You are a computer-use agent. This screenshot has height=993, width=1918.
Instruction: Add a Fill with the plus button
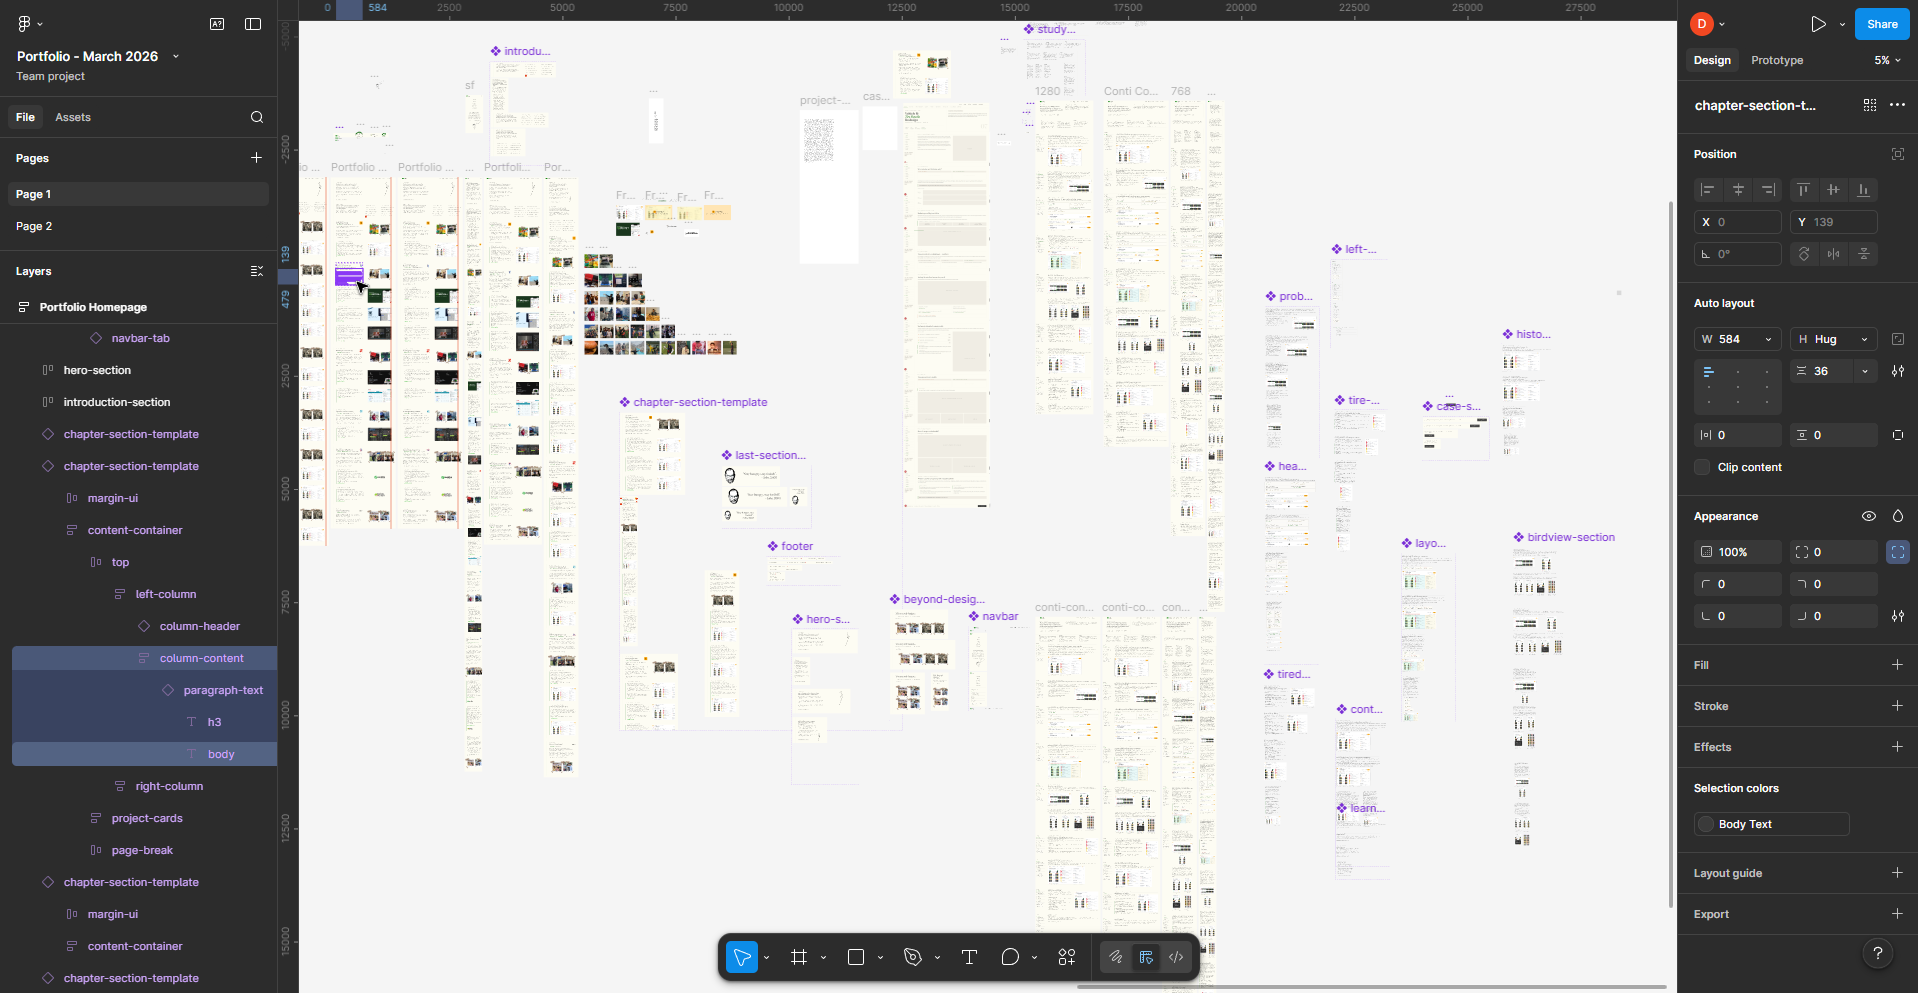coord(1898,665)
